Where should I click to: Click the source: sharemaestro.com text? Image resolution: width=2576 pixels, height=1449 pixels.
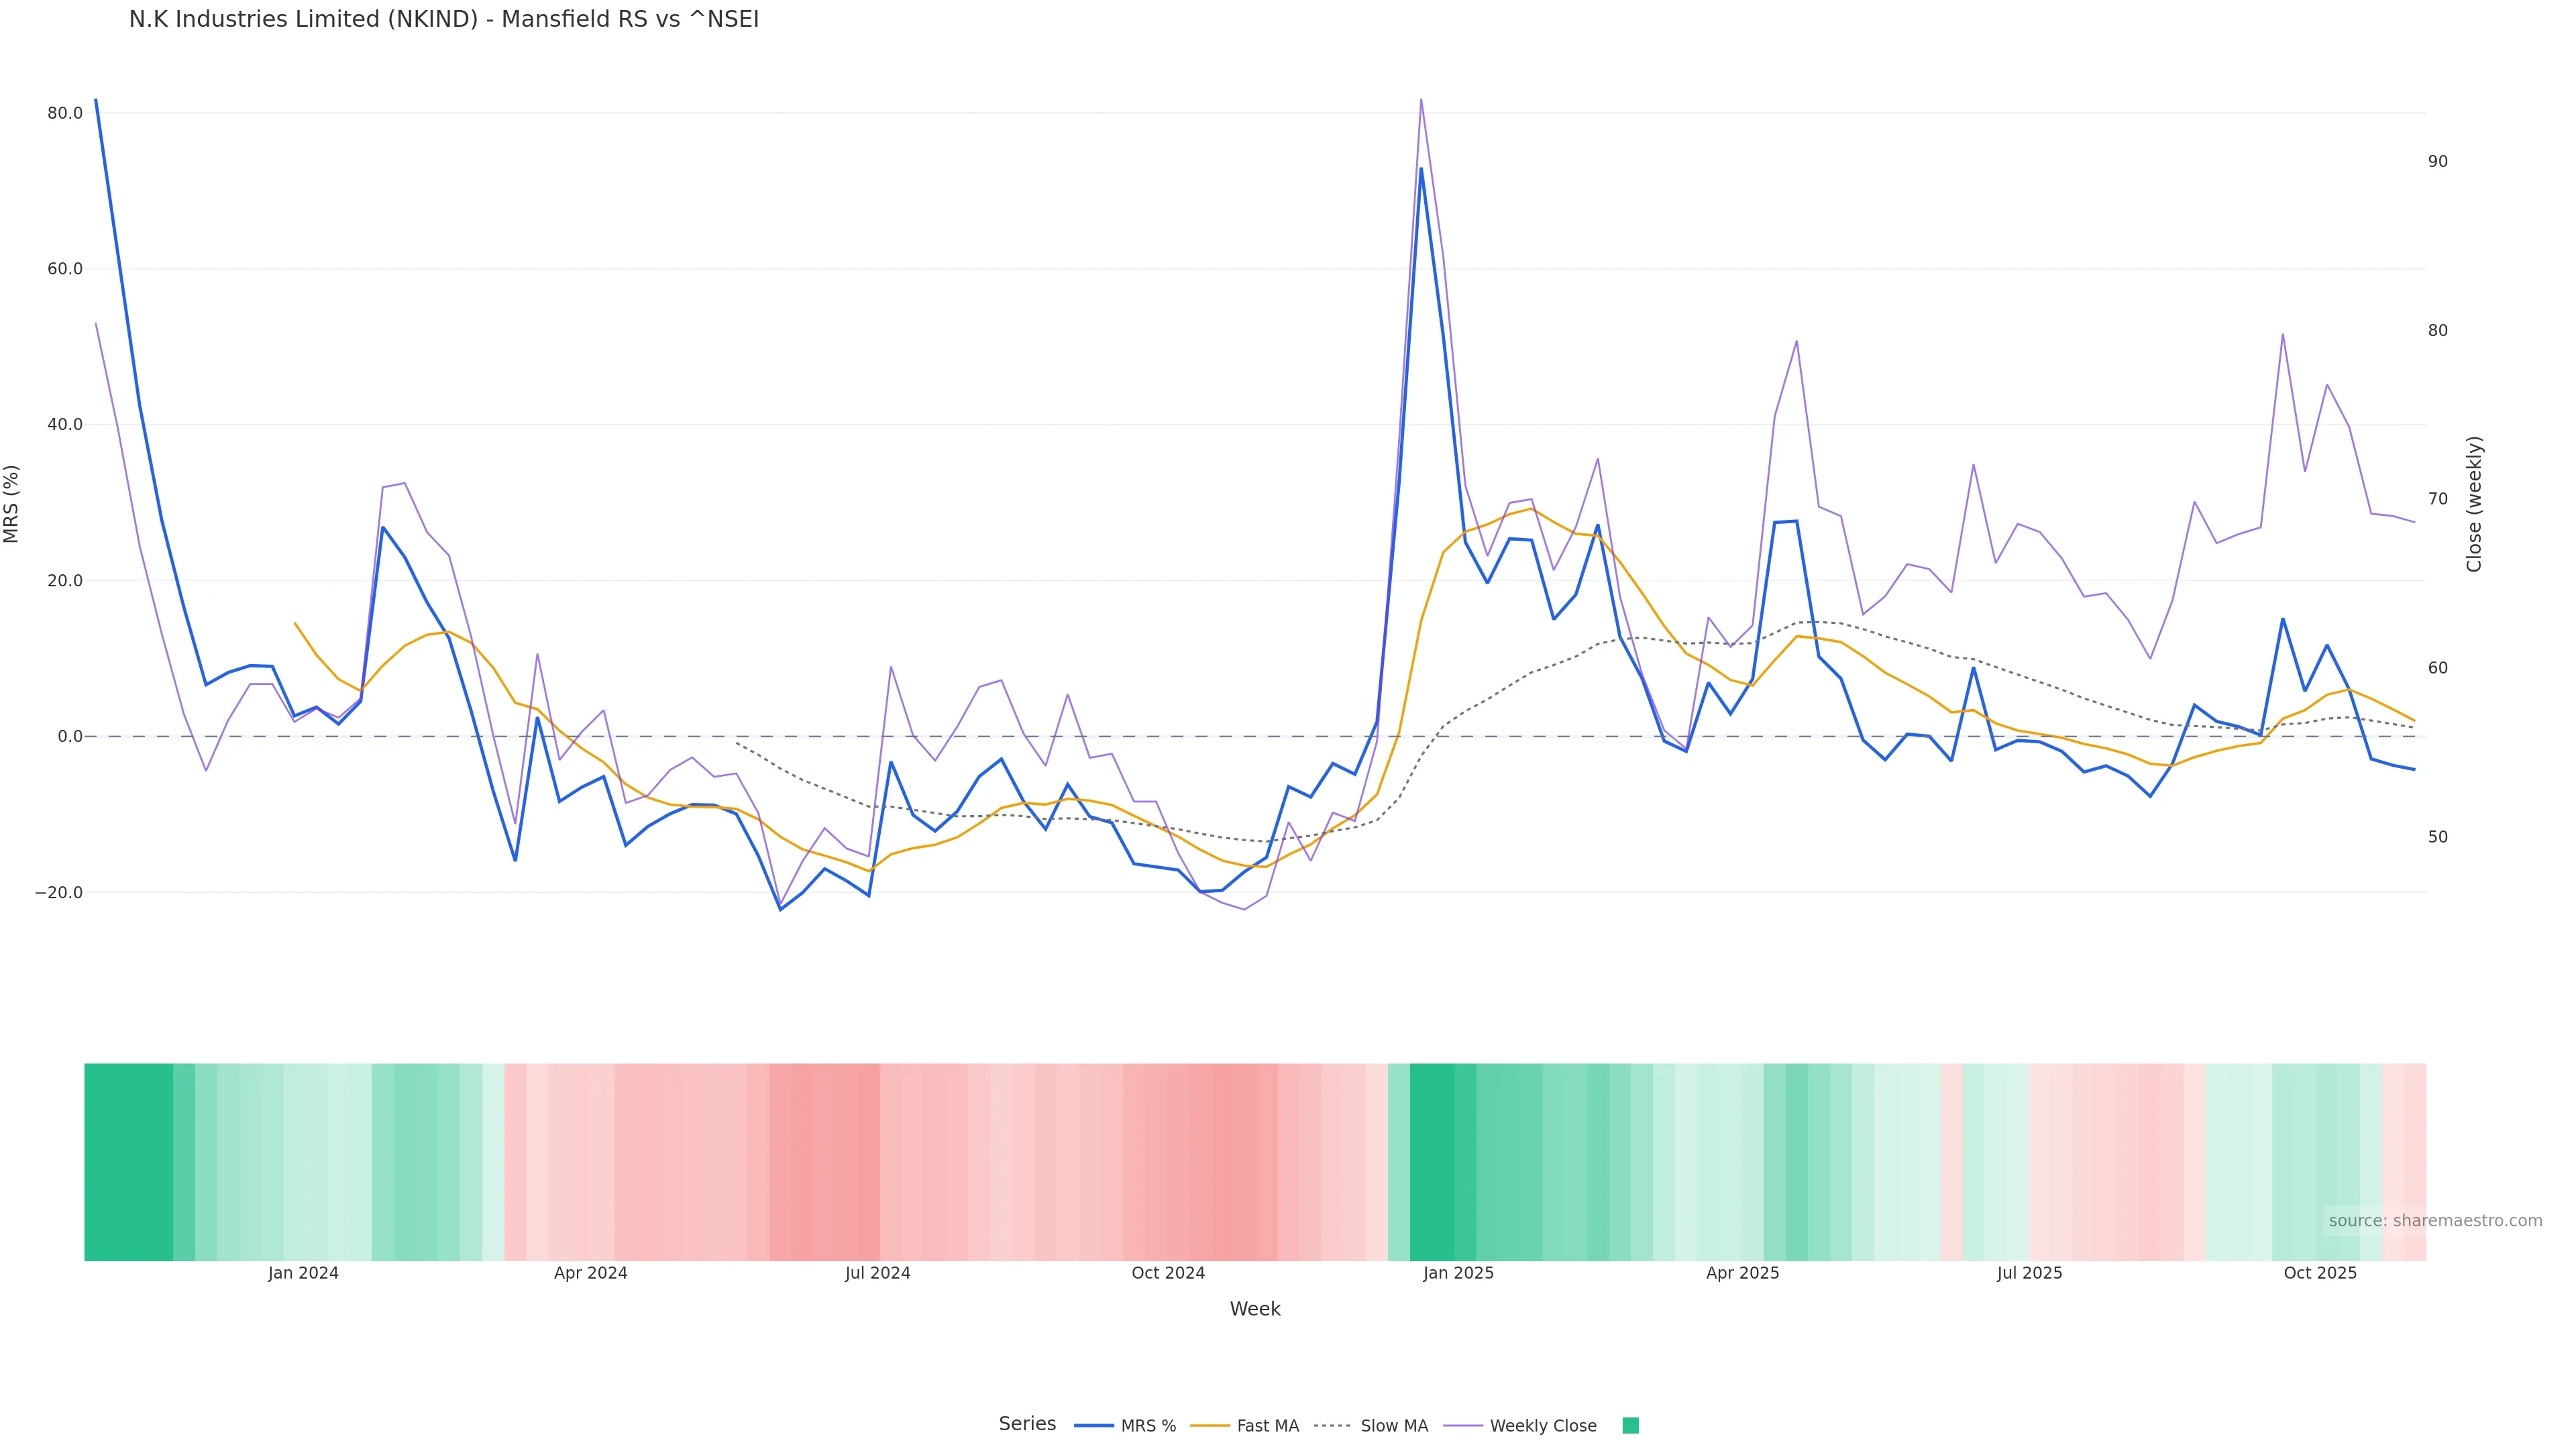click(x=2435, y=1221)
